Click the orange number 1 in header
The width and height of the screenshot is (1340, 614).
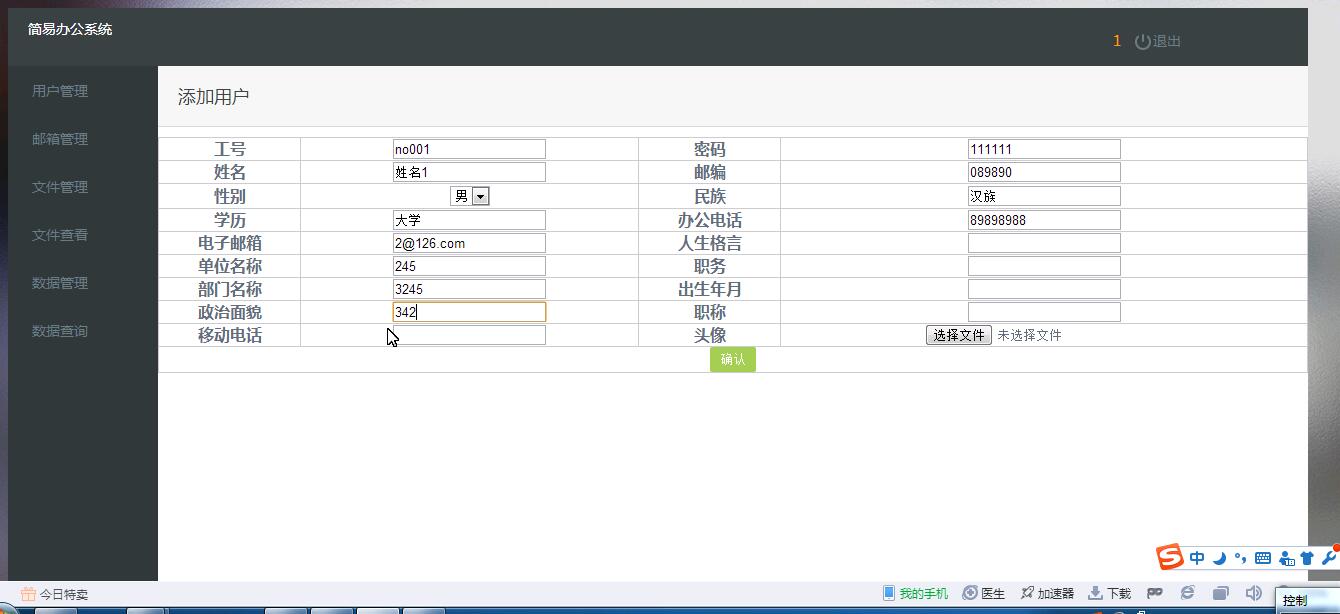pos(1117,41)
